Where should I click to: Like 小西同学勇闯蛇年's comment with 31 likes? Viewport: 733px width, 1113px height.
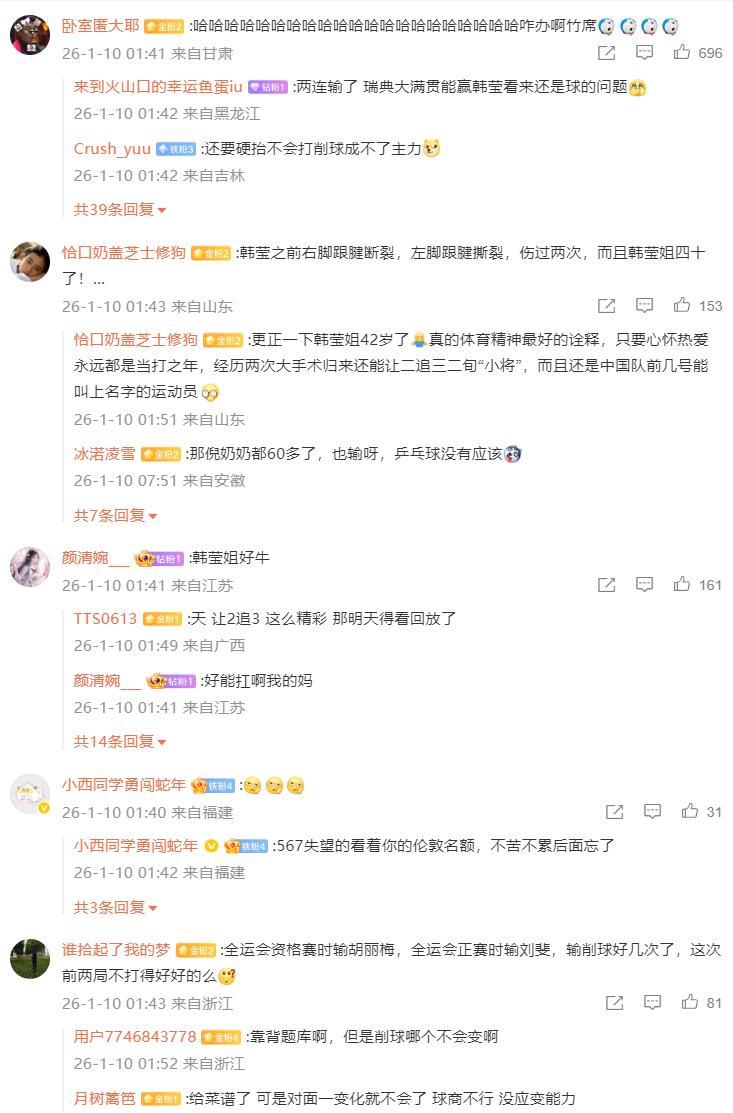pyautogui.click(x=690, y=811)
